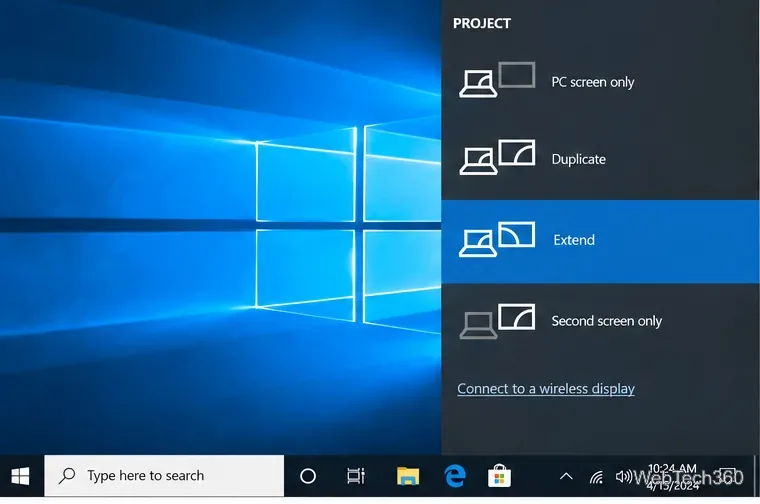Image resolution: width=760 pixels, height=504 pixels.
Task: Open Cortana from the taskbar circle icon
Action: point(308,476)
